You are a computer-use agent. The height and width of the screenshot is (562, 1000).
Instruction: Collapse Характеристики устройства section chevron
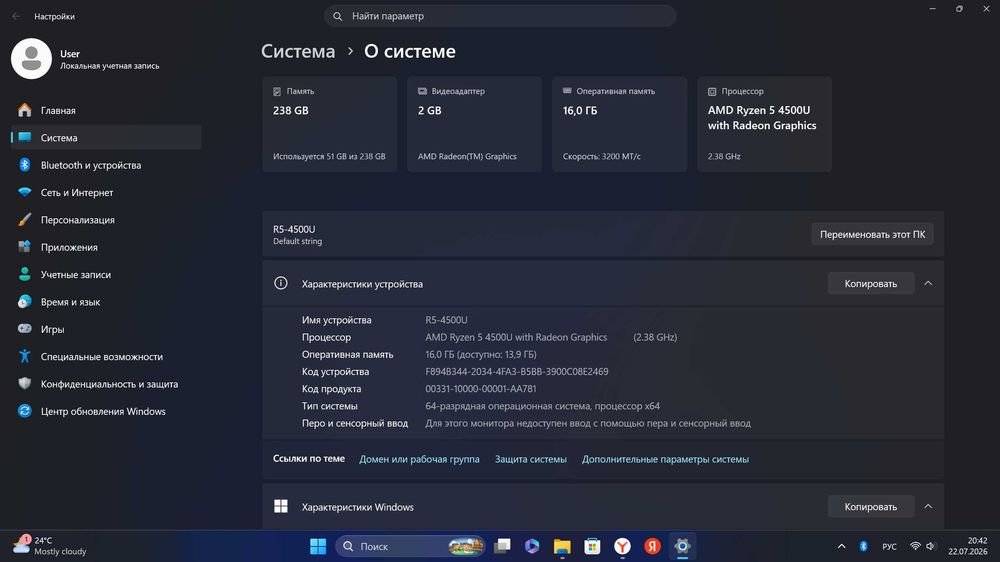929,283
